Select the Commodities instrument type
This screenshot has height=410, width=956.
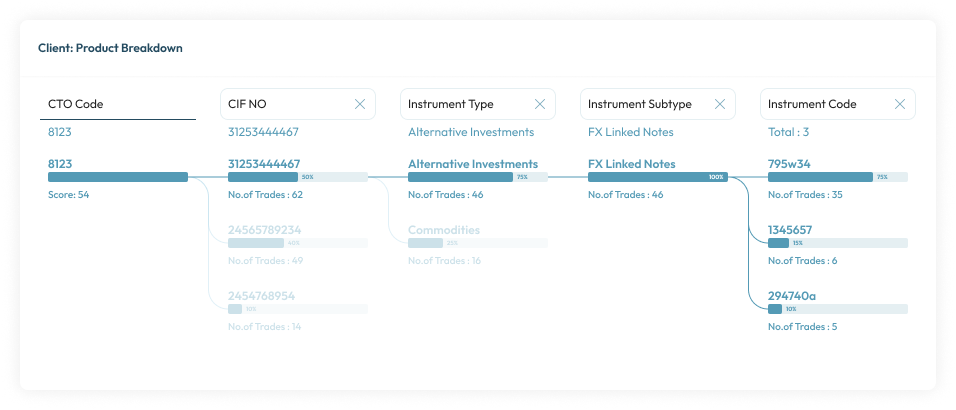coord(444,230)
